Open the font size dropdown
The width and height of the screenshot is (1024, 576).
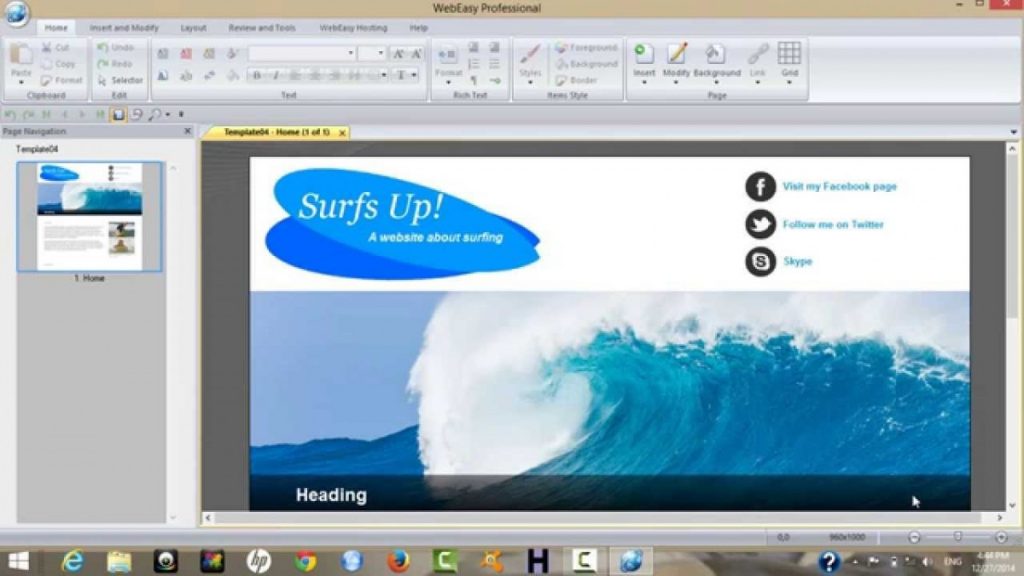pos(372,53)
